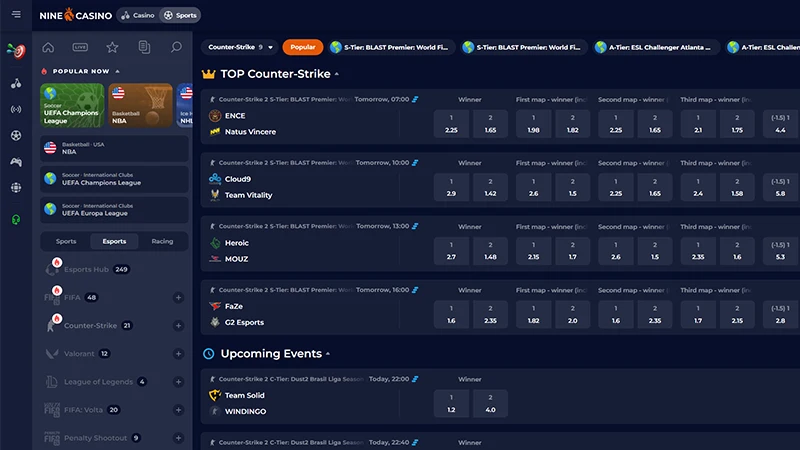Select the Sports tab in sidebar
The width and height of the screenshot is (800, 450).
click(66, 241)
